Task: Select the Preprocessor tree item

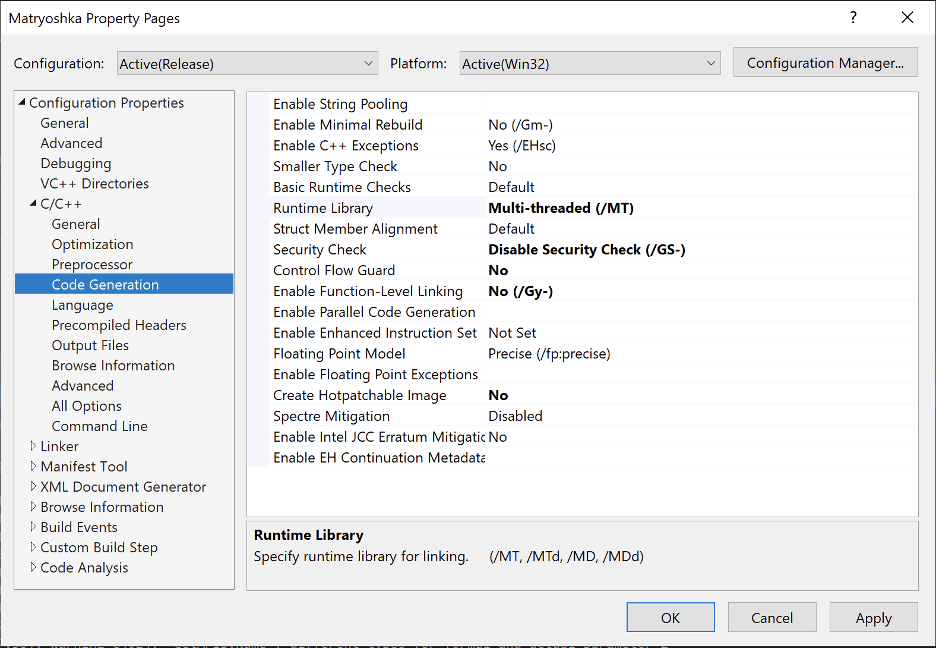Action: 92,264
